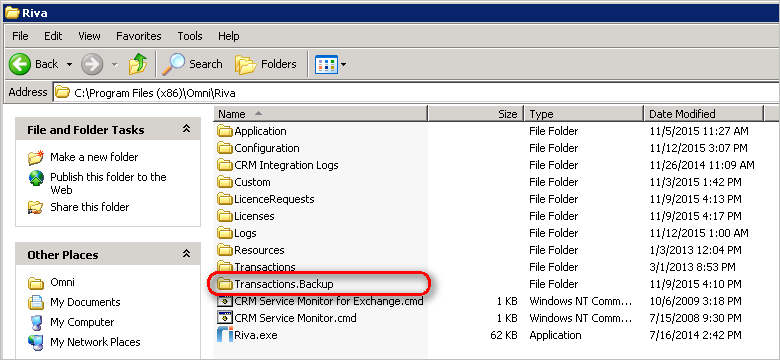The height and width of the screenshot is (360, 780).
Task: Click Publish this folder to the Web
Action: click(x=108, y=183)
